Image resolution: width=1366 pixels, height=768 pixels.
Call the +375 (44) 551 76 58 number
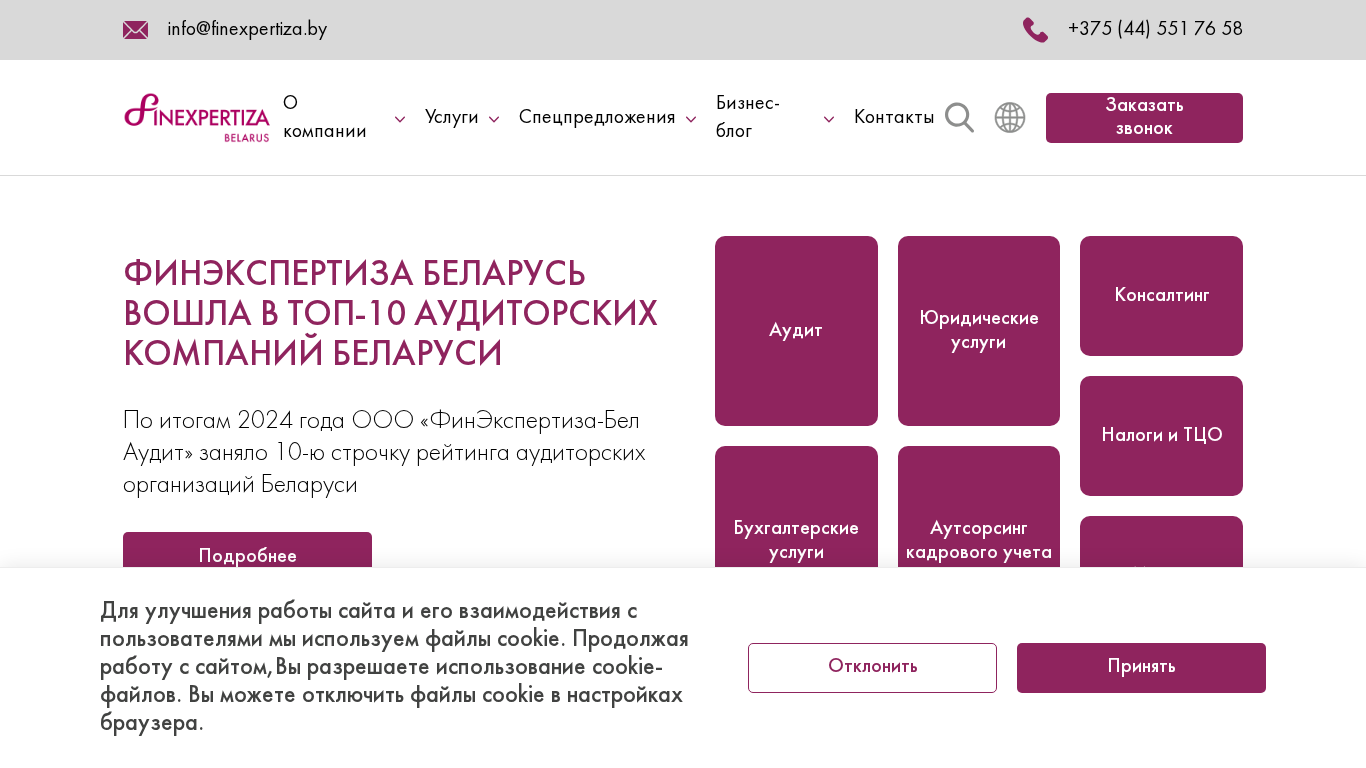(x=1155, y=30)
